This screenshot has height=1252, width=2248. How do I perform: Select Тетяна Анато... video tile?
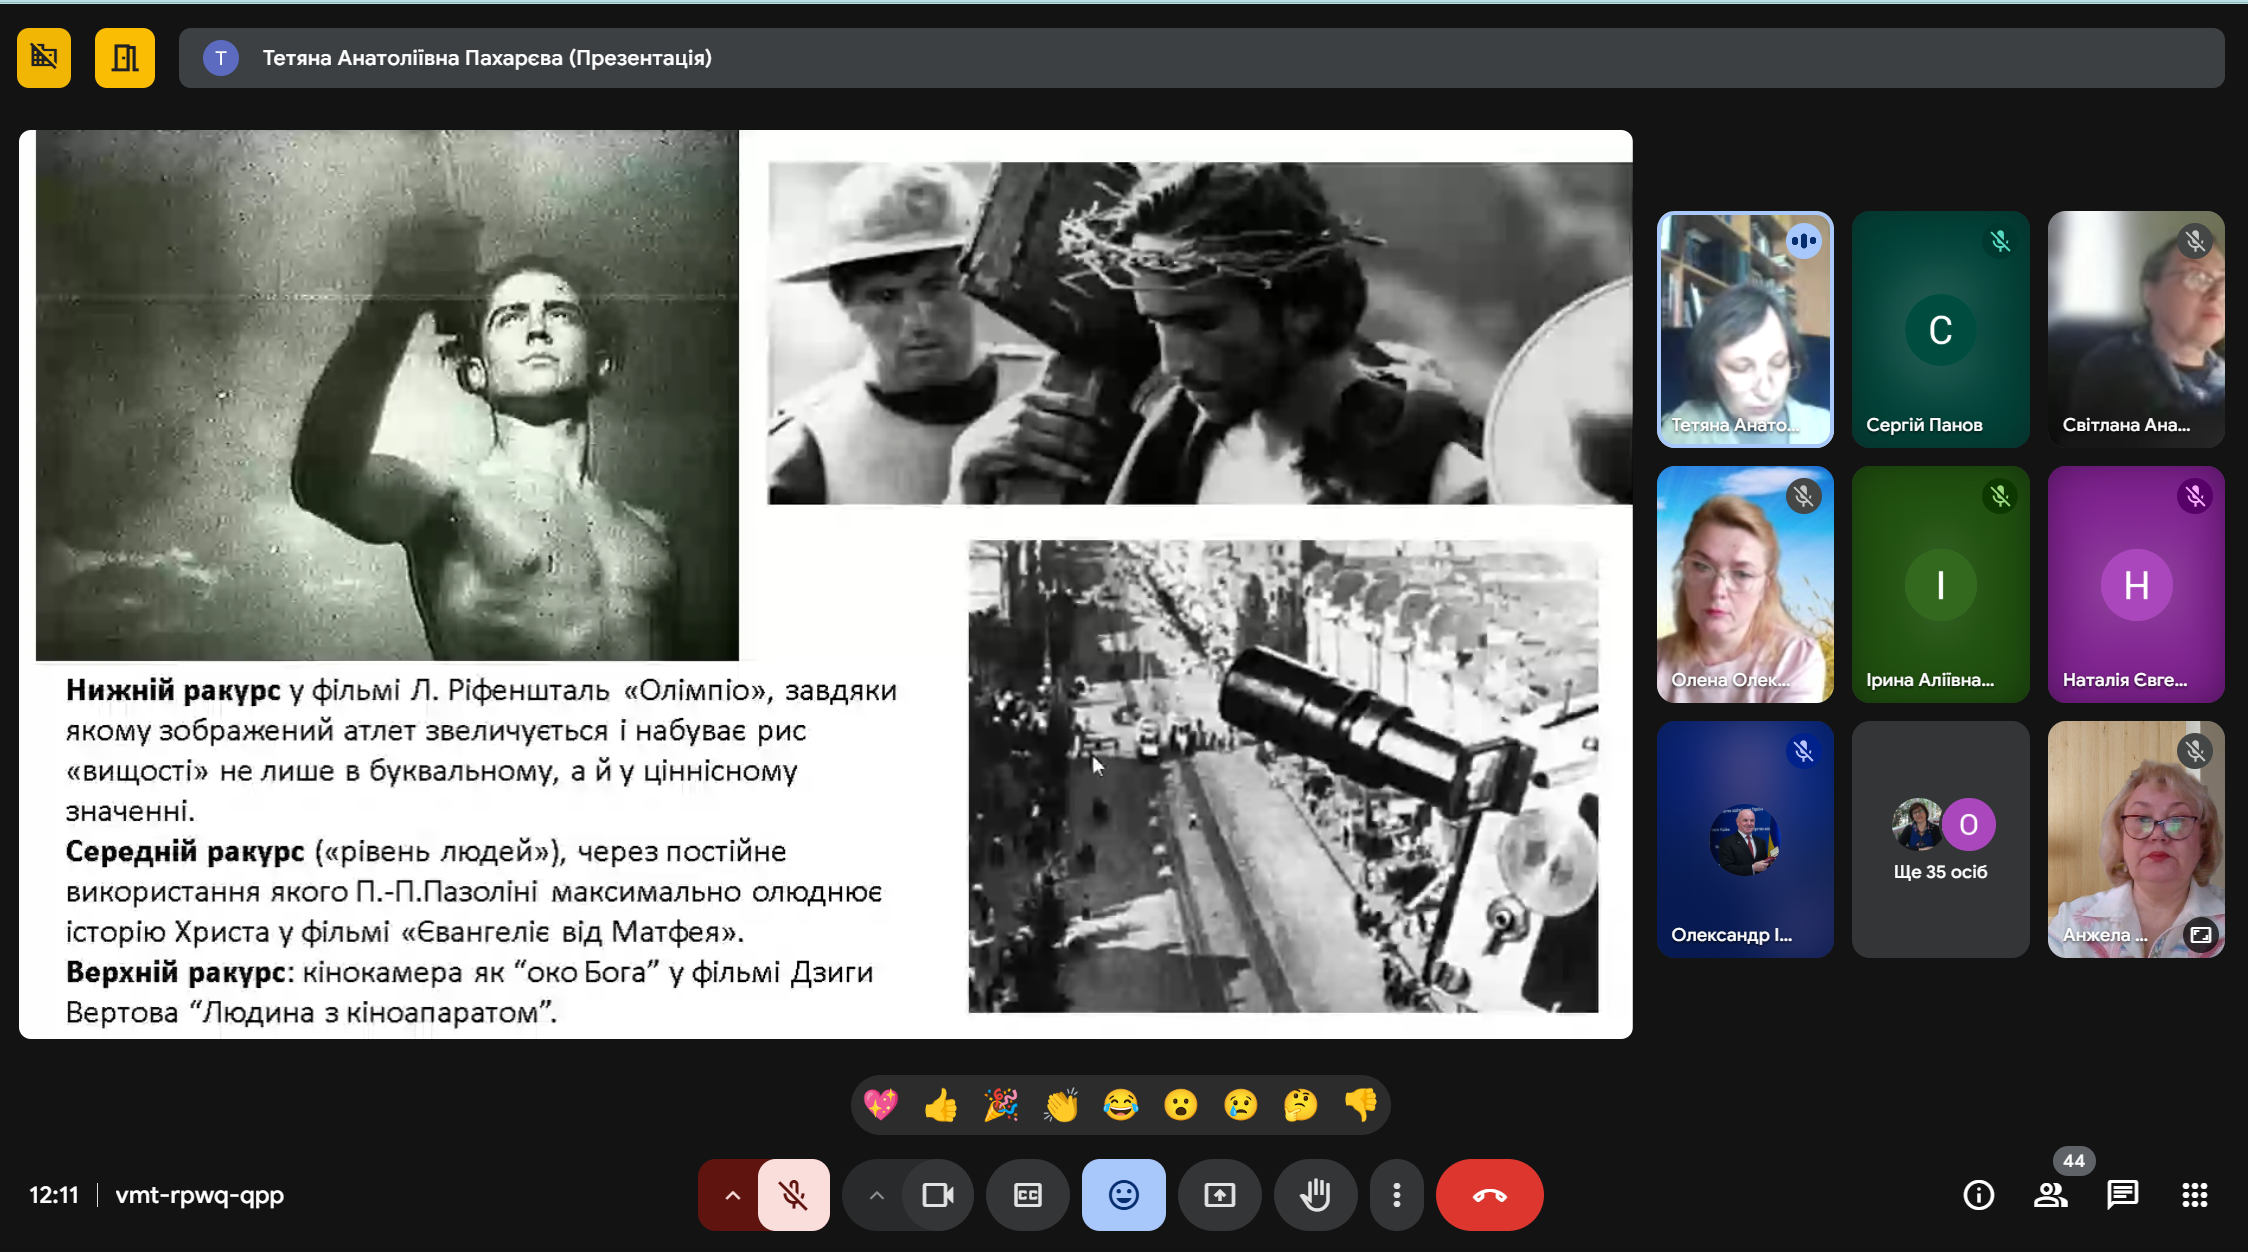tap(1745, 329)
